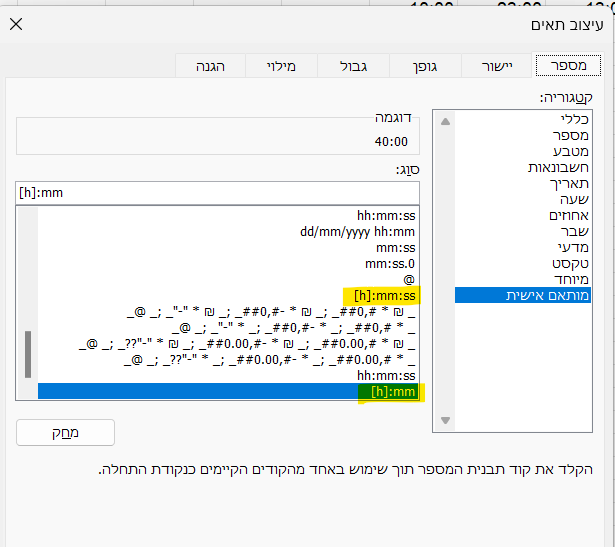This screenshot has height=547, width=615.
Task: Choose the מטבע category
Action: tap(522, 151)
